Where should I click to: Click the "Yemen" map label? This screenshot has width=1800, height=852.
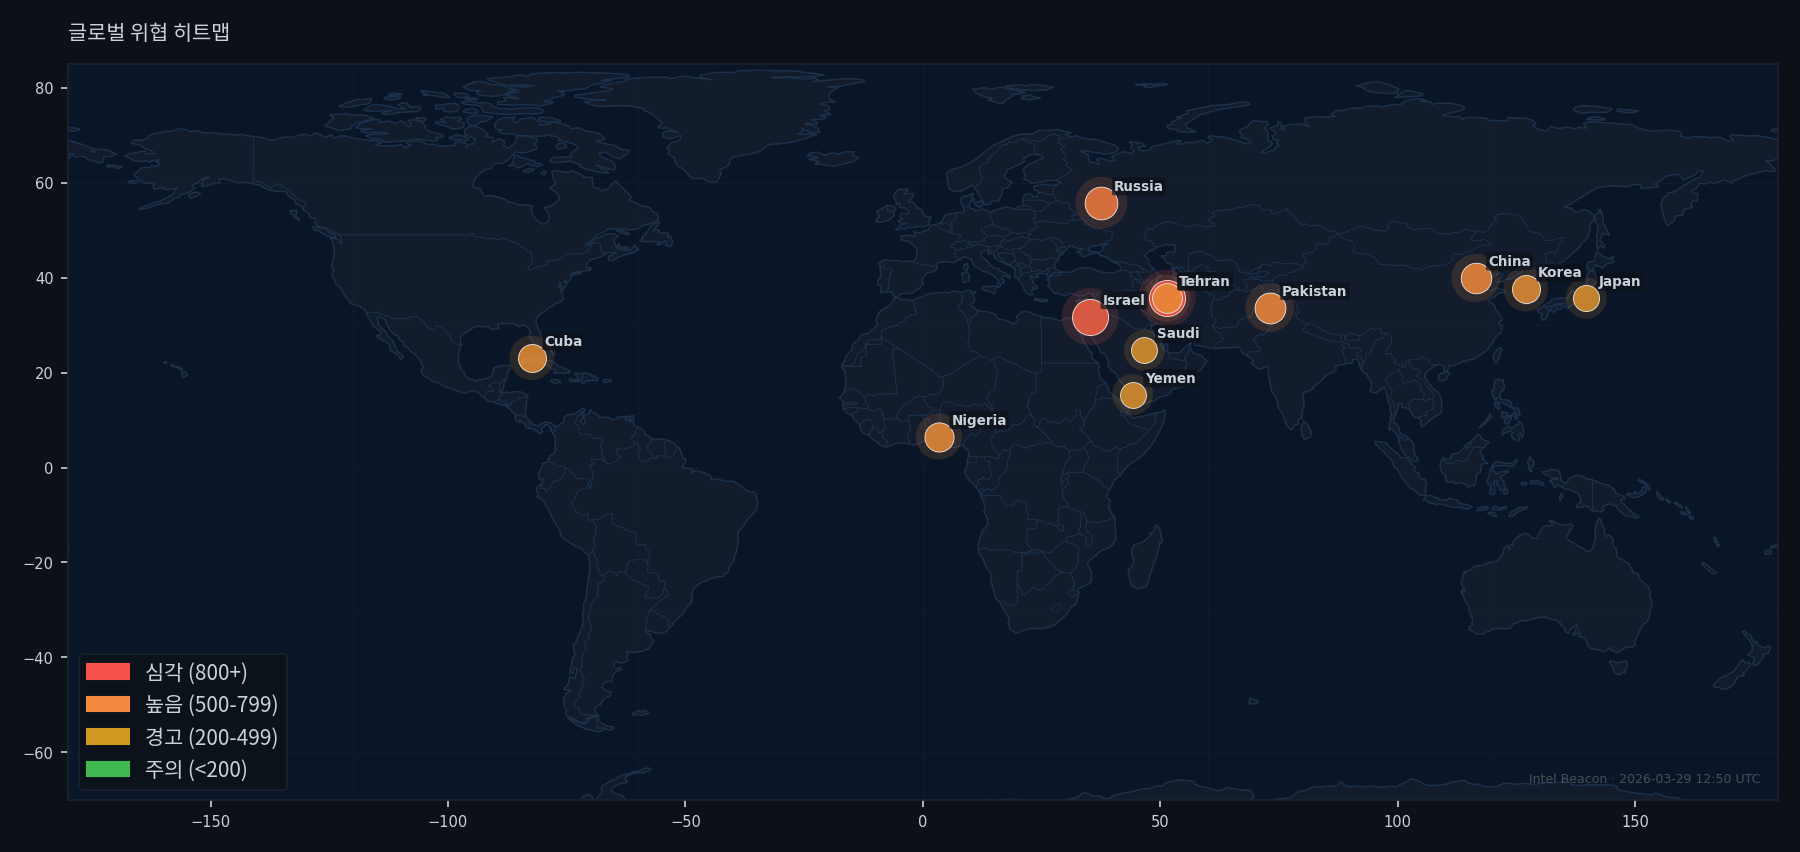[x=1170, y=378]
